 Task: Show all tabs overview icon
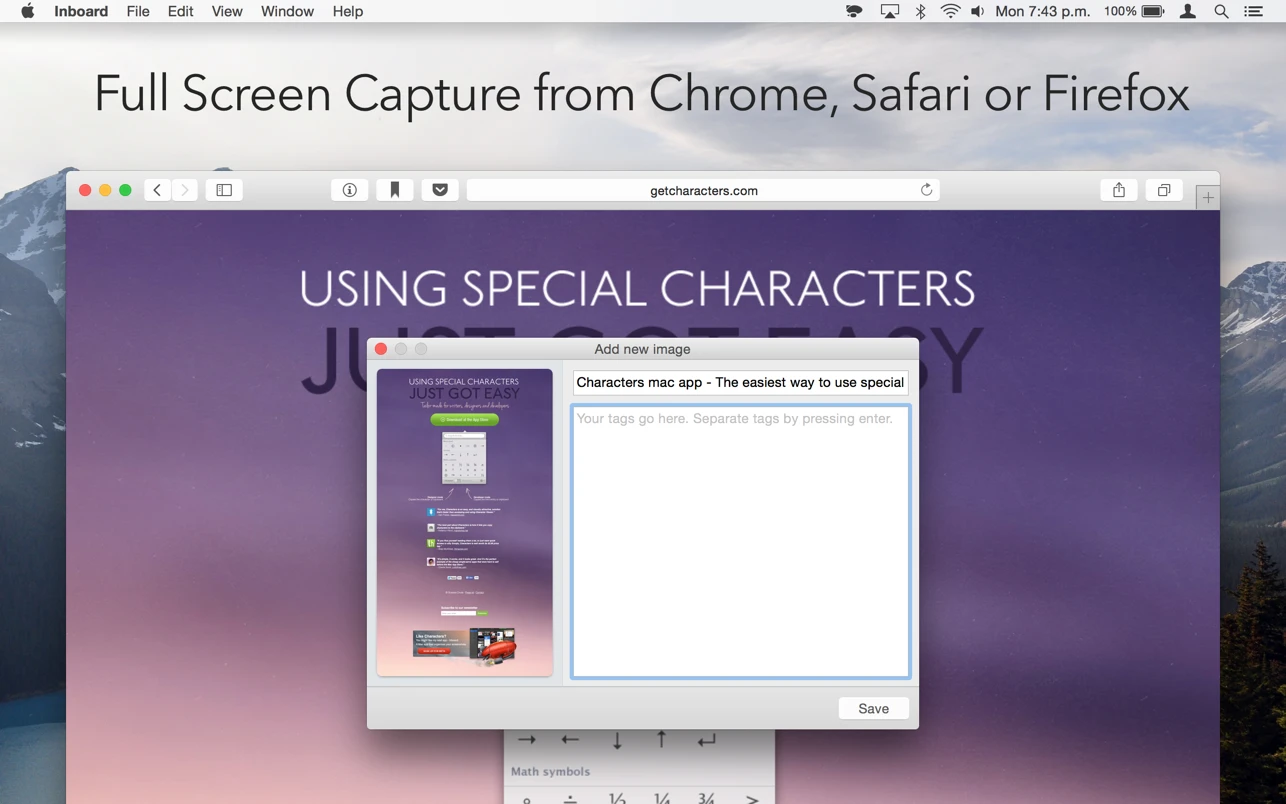click(1164, 190)
